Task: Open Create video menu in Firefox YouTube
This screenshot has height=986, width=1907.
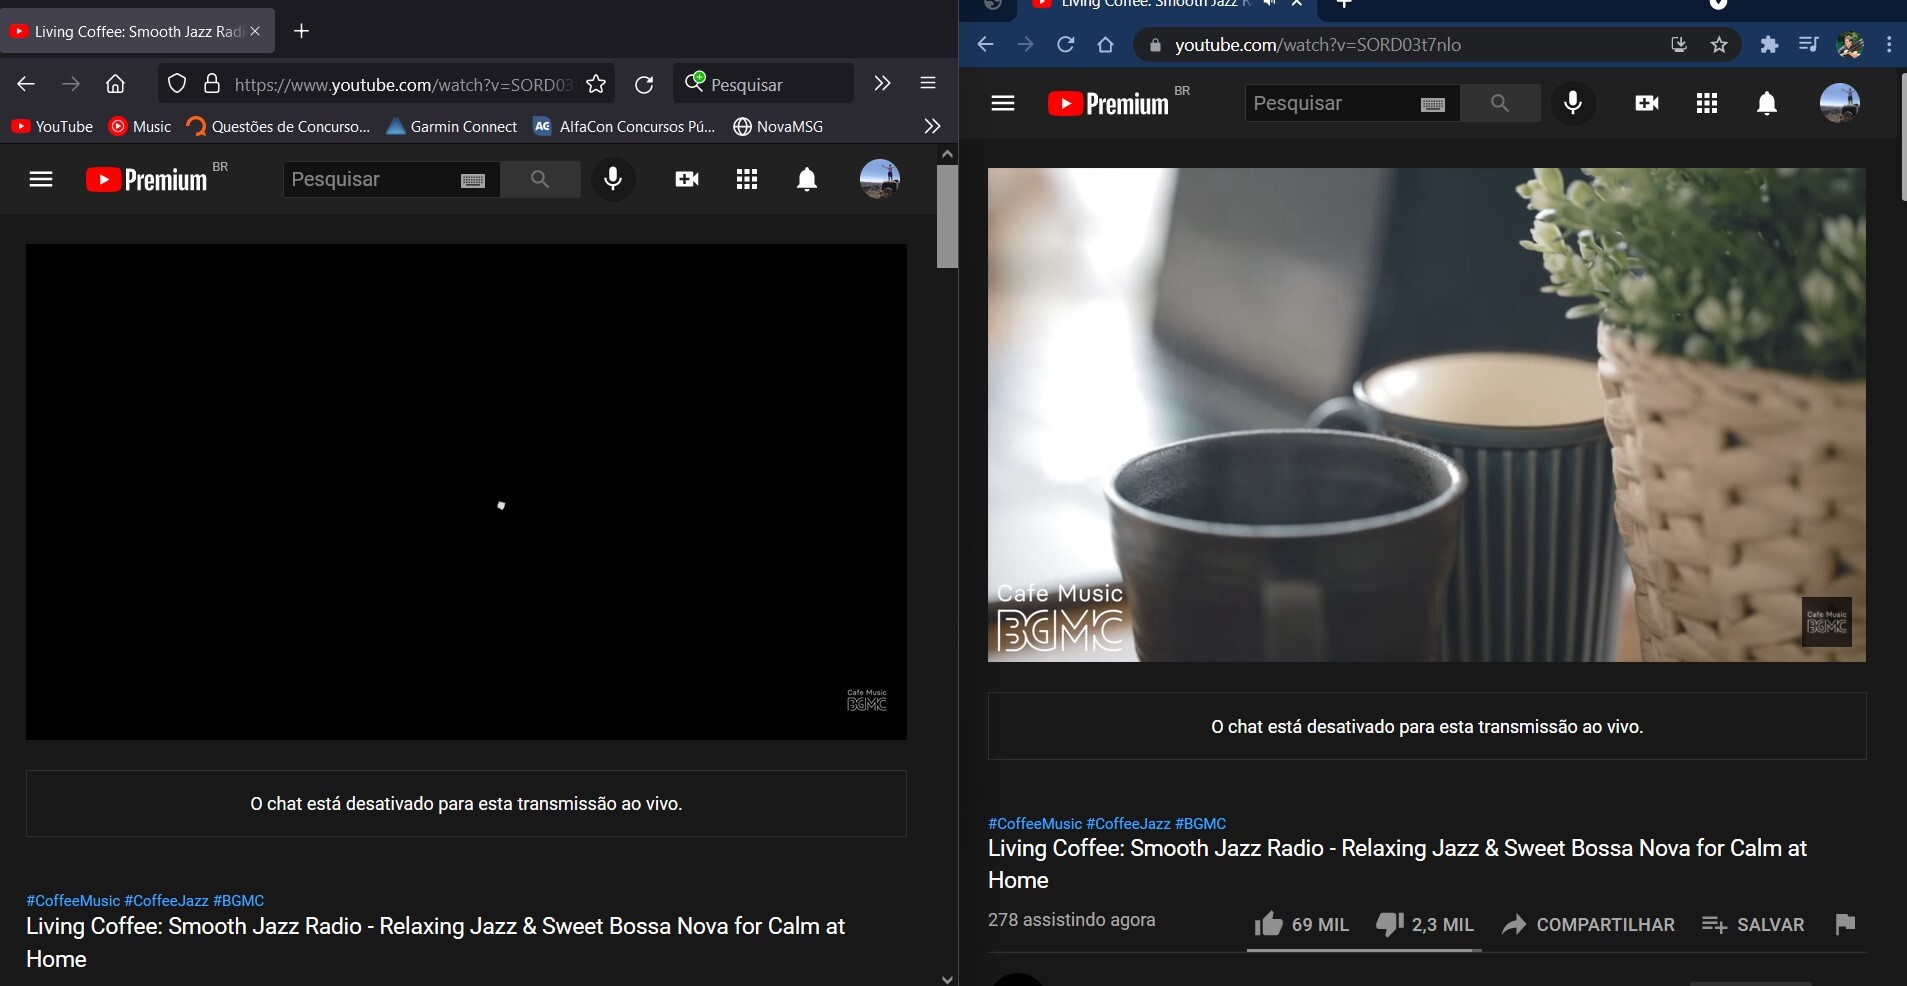Action: (x=687, y=179)
